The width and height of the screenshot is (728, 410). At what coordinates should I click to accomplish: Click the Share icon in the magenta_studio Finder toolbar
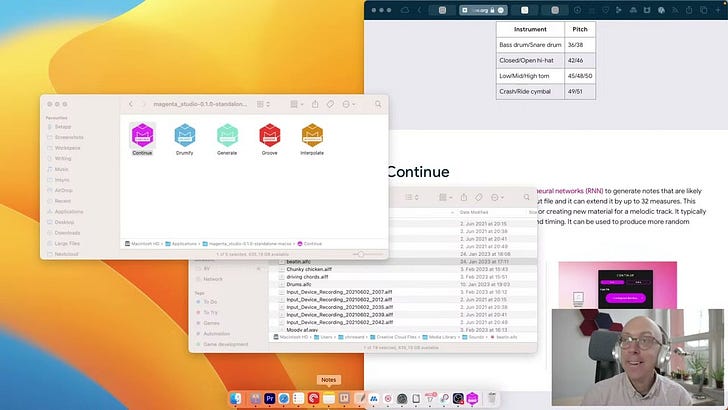(x=315, y=104)
